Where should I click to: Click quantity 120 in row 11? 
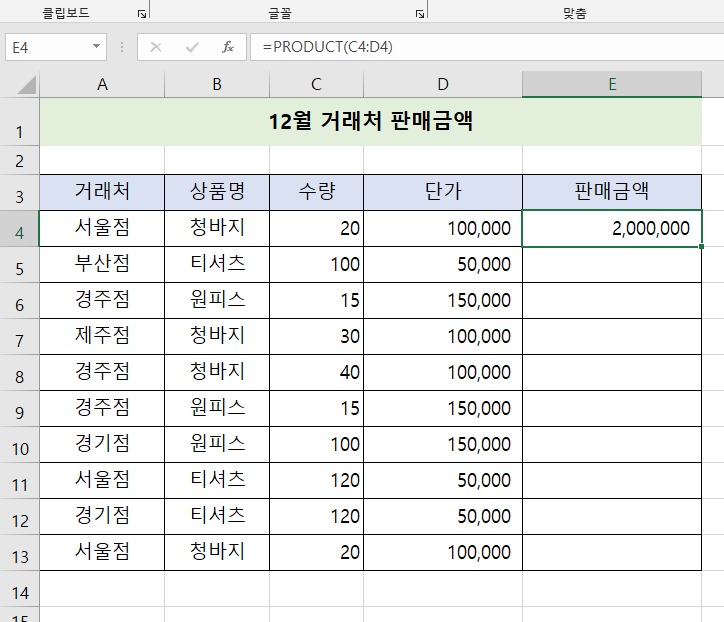click(x=316, y=481)
